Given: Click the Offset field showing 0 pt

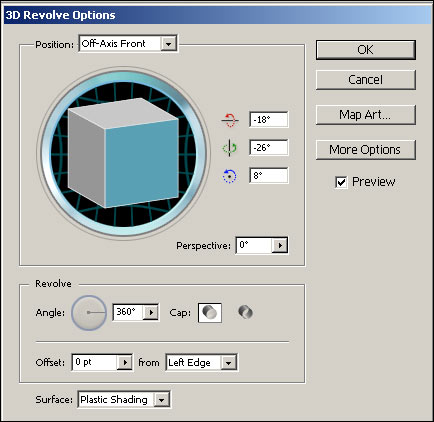Looking at the screenshot, I should point(95,362).
